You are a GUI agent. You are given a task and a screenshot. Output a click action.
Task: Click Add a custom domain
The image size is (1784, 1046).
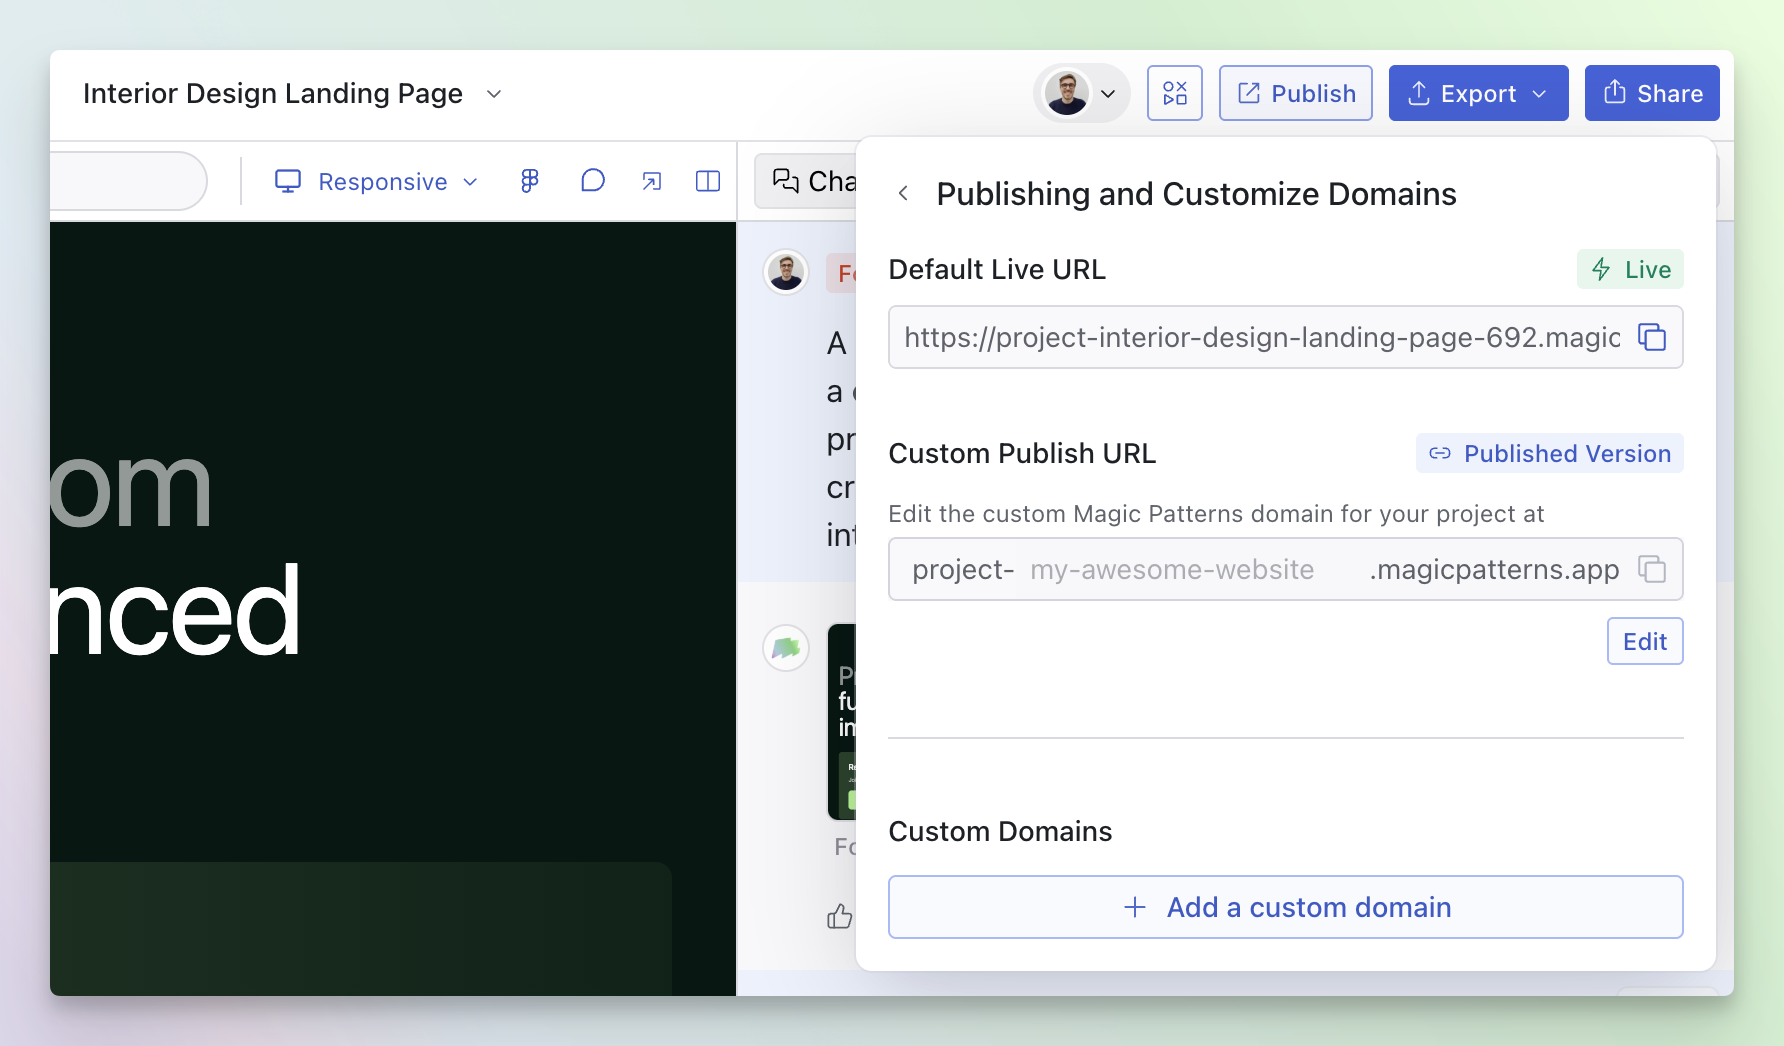pos(1285,907)
